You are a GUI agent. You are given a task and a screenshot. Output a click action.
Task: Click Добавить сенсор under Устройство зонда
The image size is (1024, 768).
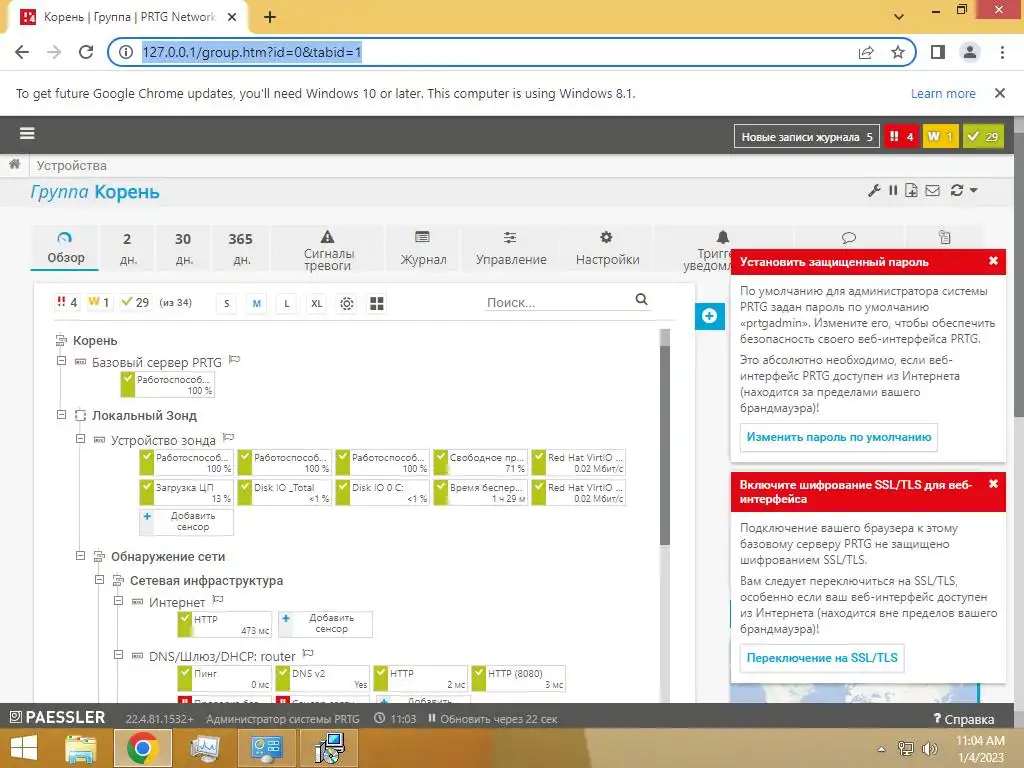186,521
